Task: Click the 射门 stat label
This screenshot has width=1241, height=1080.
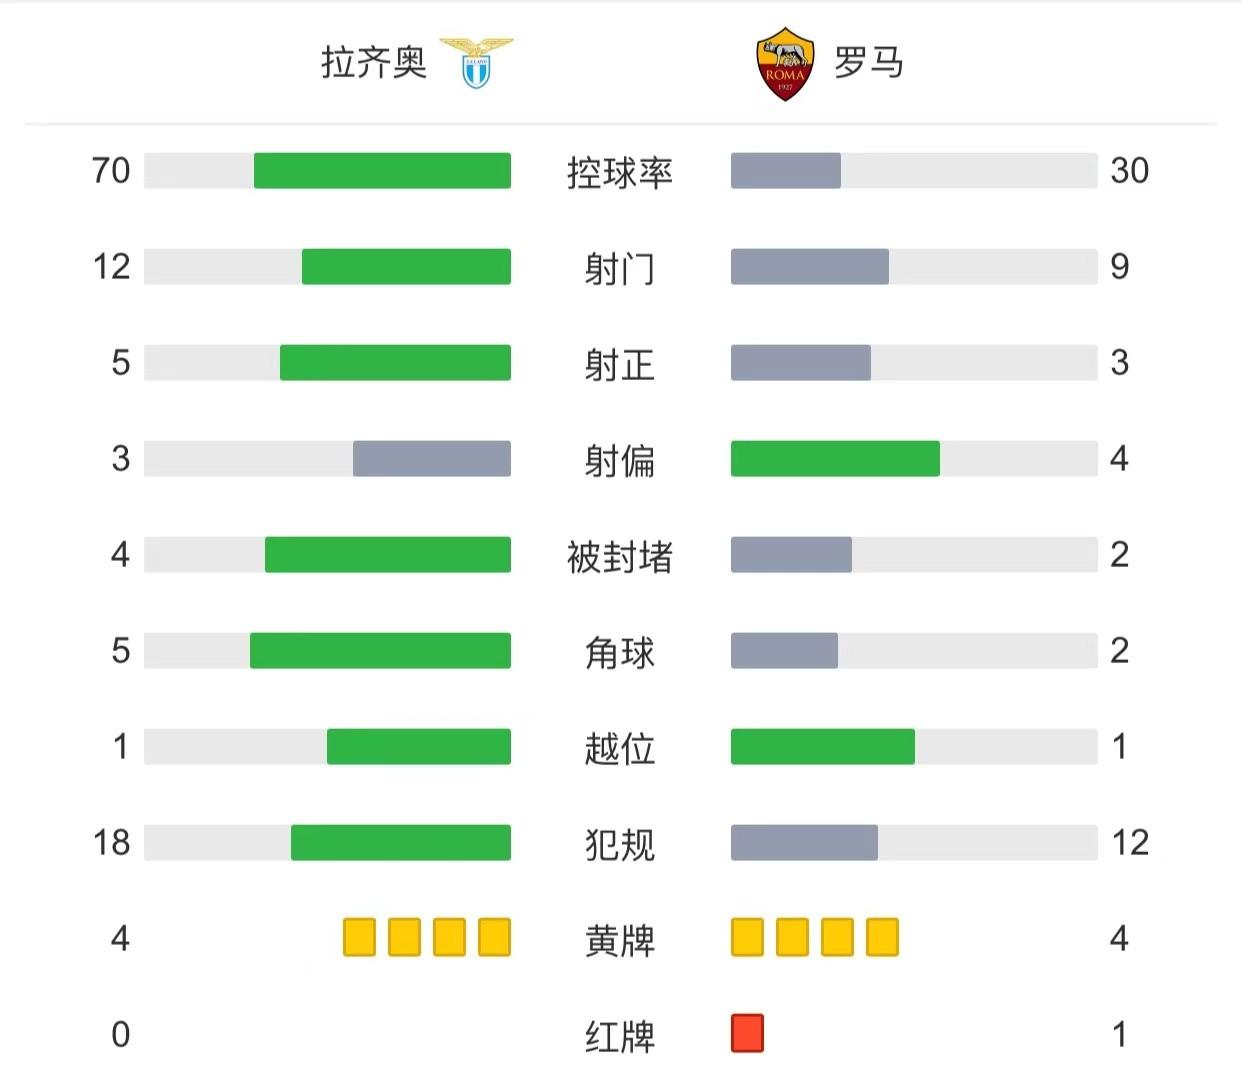Action: 620,268
